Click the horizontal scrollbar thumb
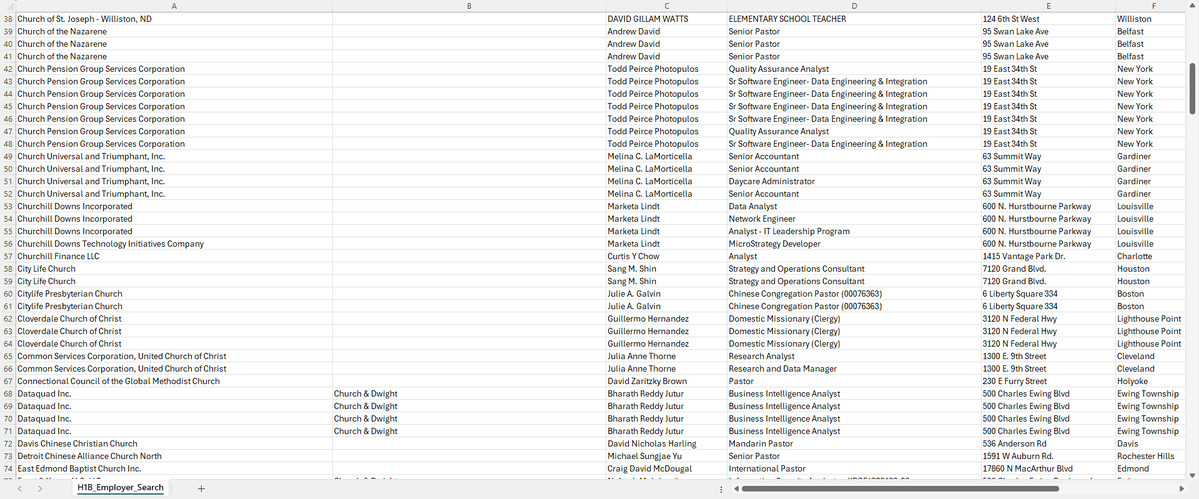The width and height of the screenshot is (1199, 499). (900, 488)
